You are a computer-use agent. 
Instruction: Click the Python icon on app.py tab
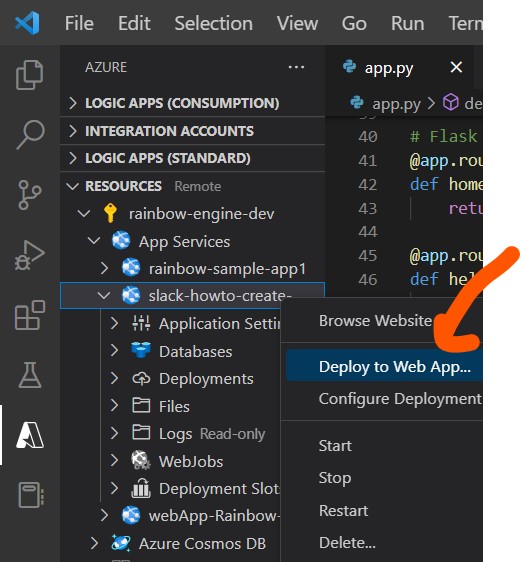pyautogui.click(x=349, y=67)
